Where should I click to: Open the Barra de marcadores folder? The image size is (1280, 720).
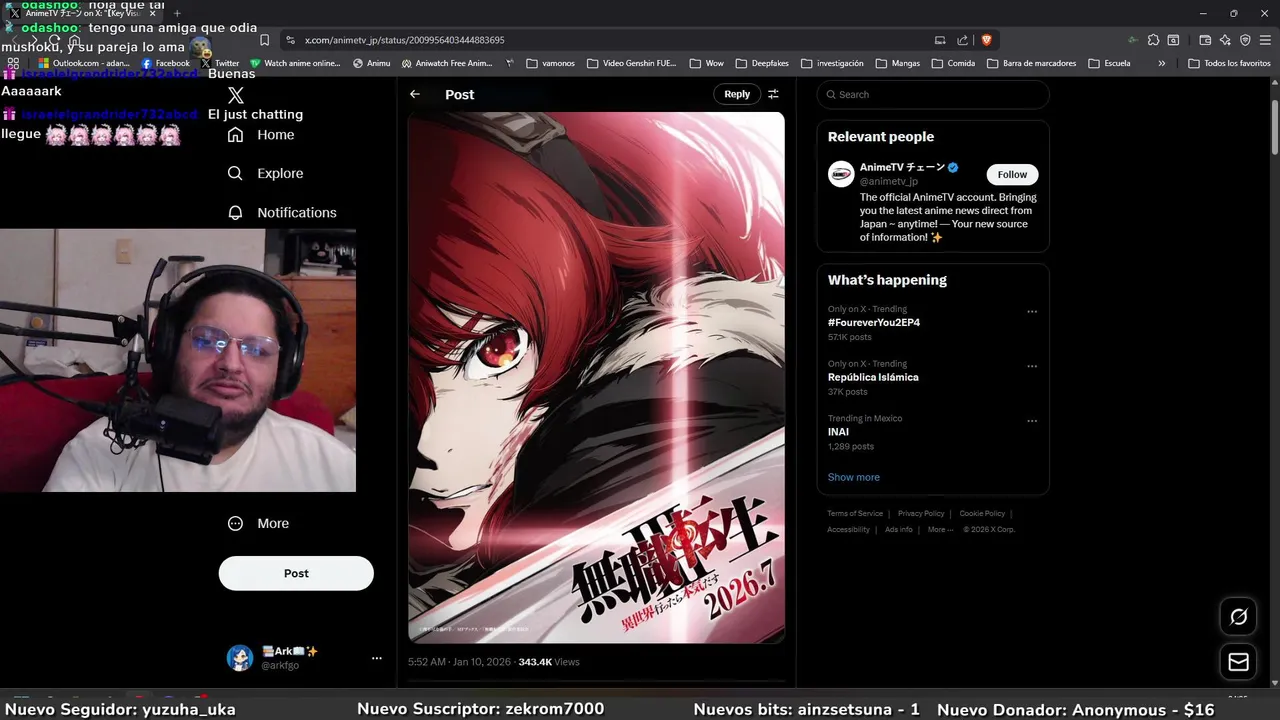click(x=1032, y=63)
